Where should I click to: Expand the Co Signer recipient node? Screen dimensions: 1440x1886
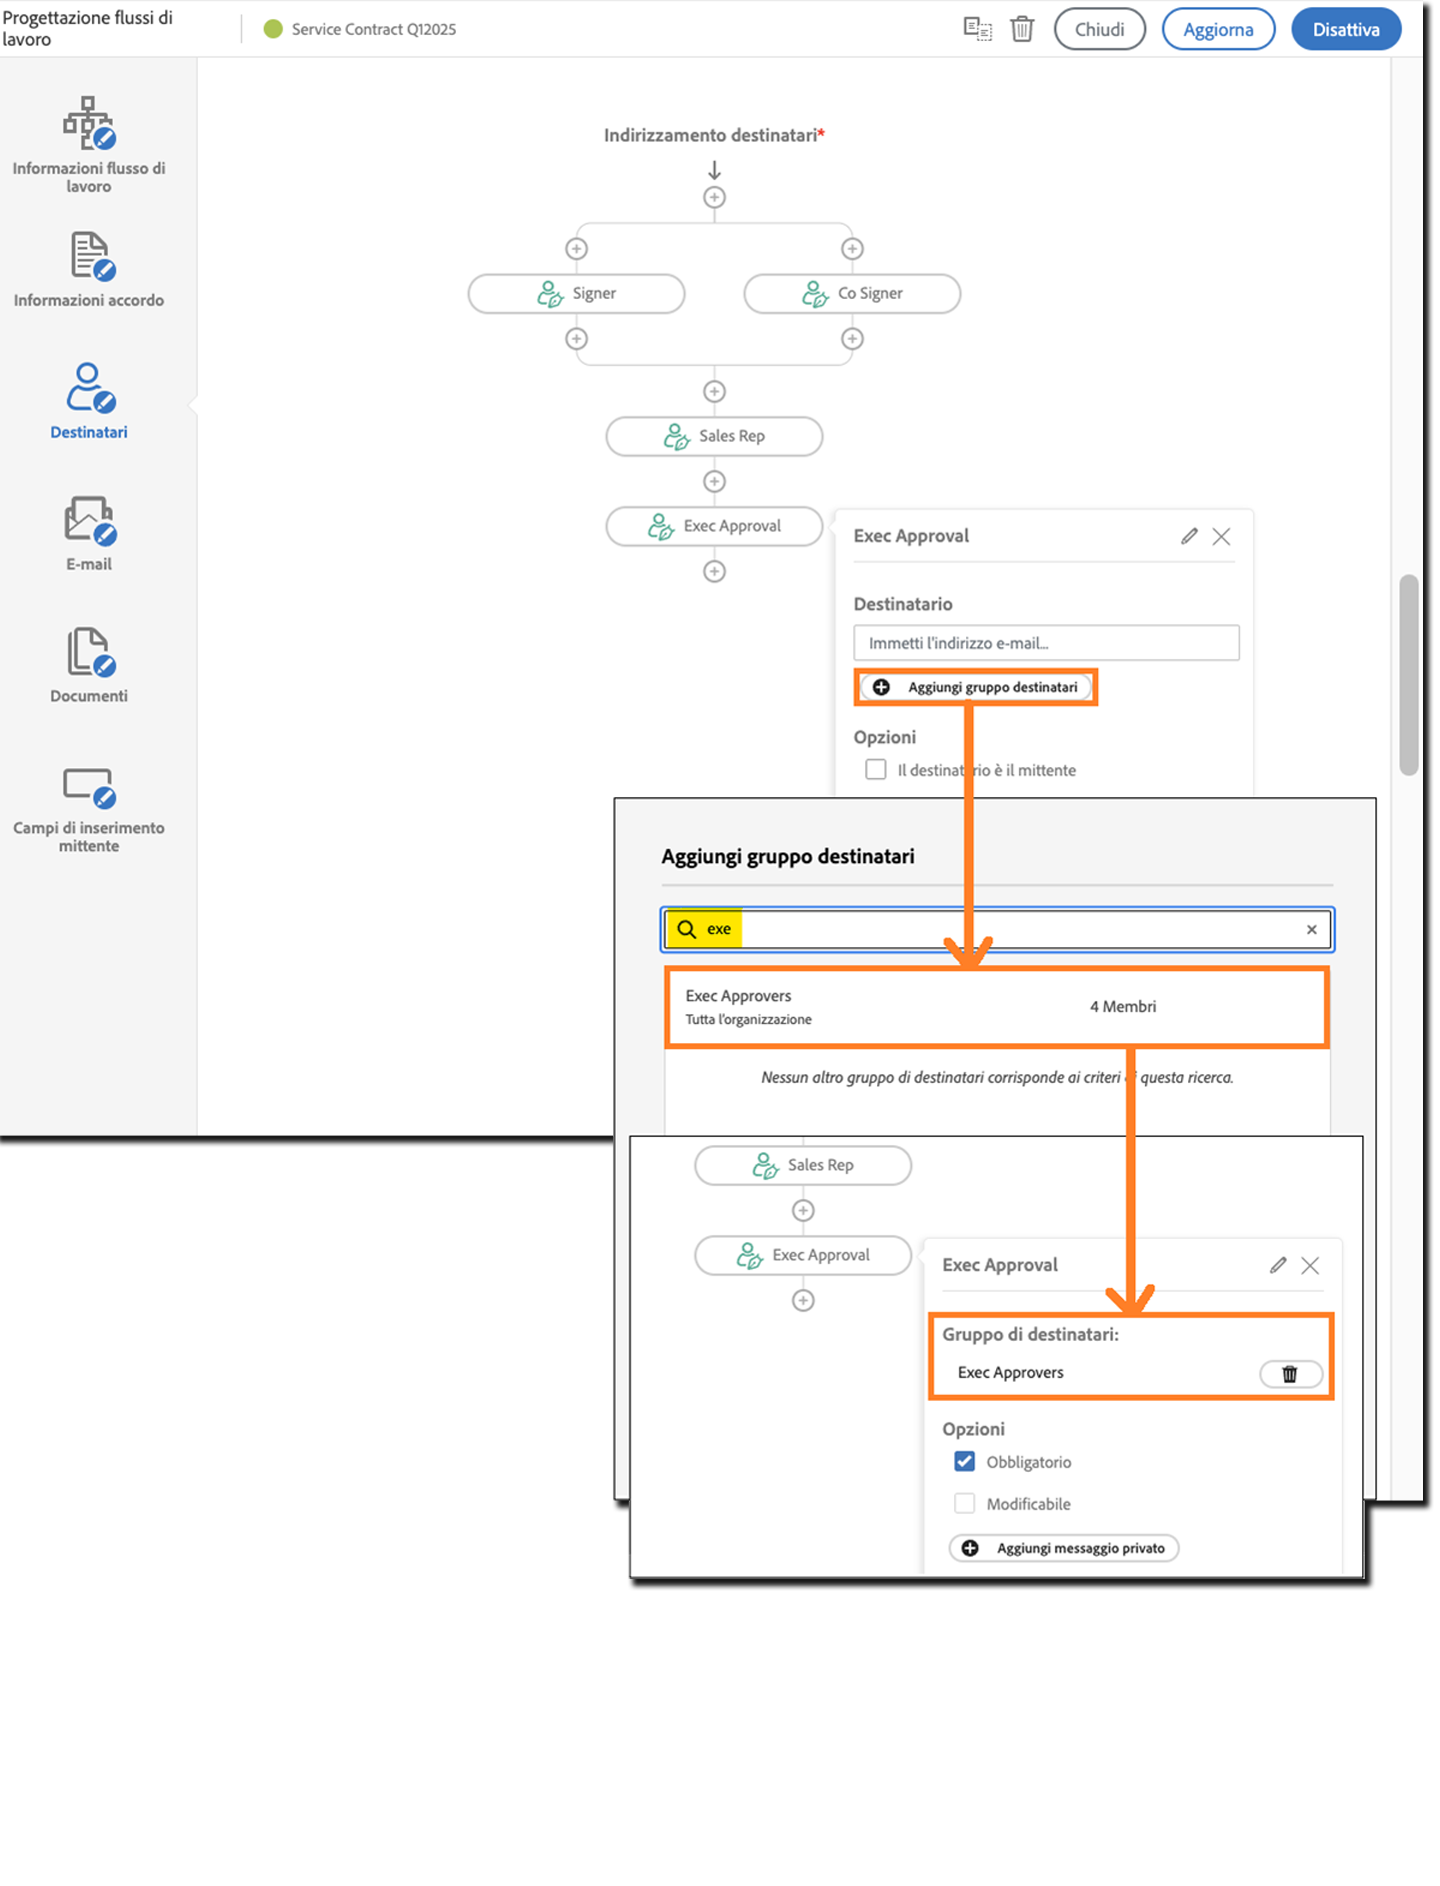[852, 294]
